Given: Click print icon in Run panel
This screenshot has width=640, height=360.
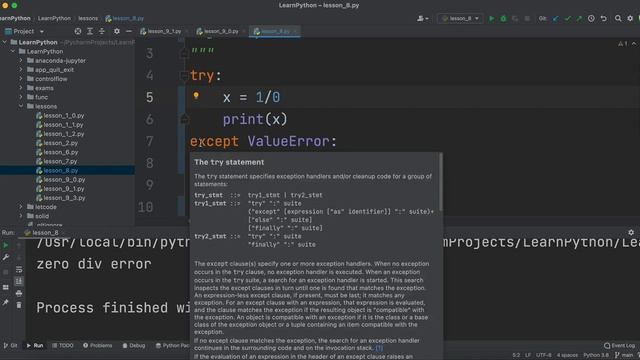Looking at the screenshot, I should 19,293.
